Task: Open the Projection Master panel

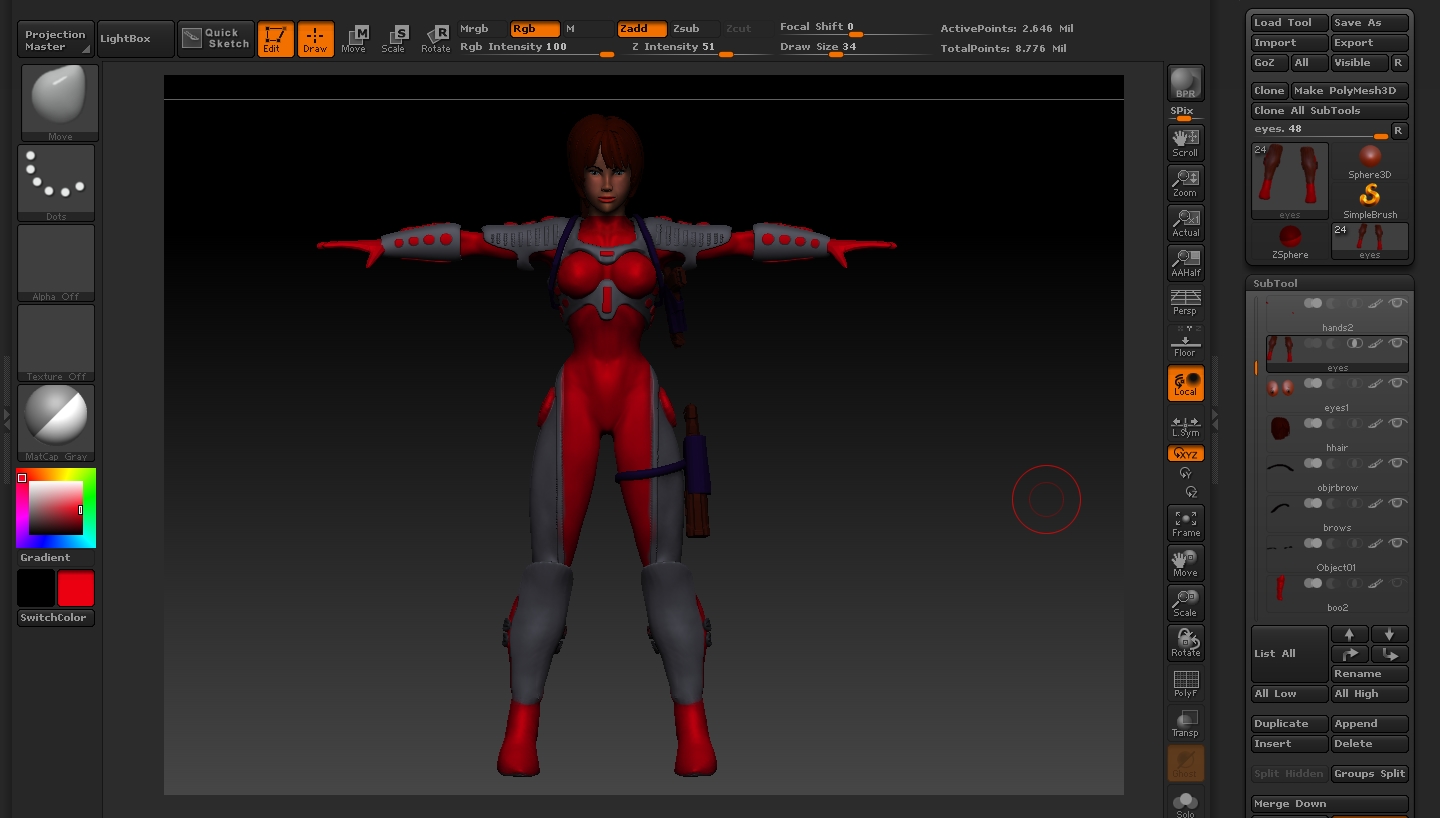Action: 56,39
